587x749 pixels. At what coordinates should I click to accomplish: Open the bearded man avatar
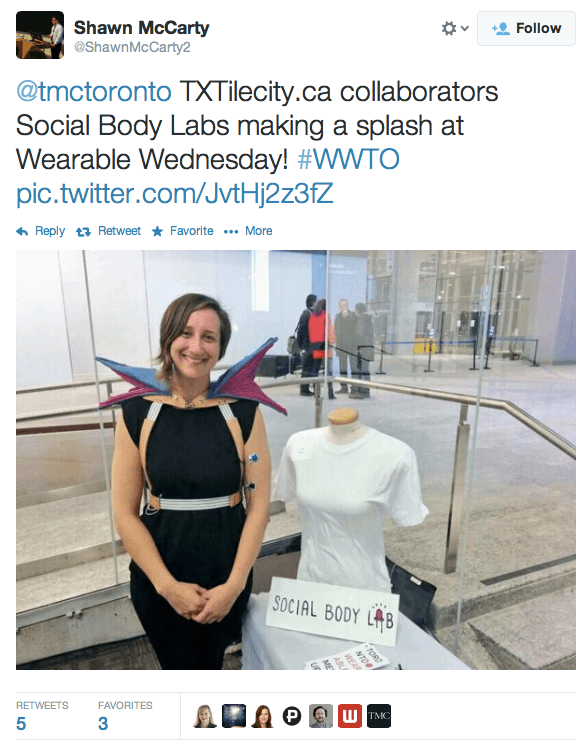(320, 716)
